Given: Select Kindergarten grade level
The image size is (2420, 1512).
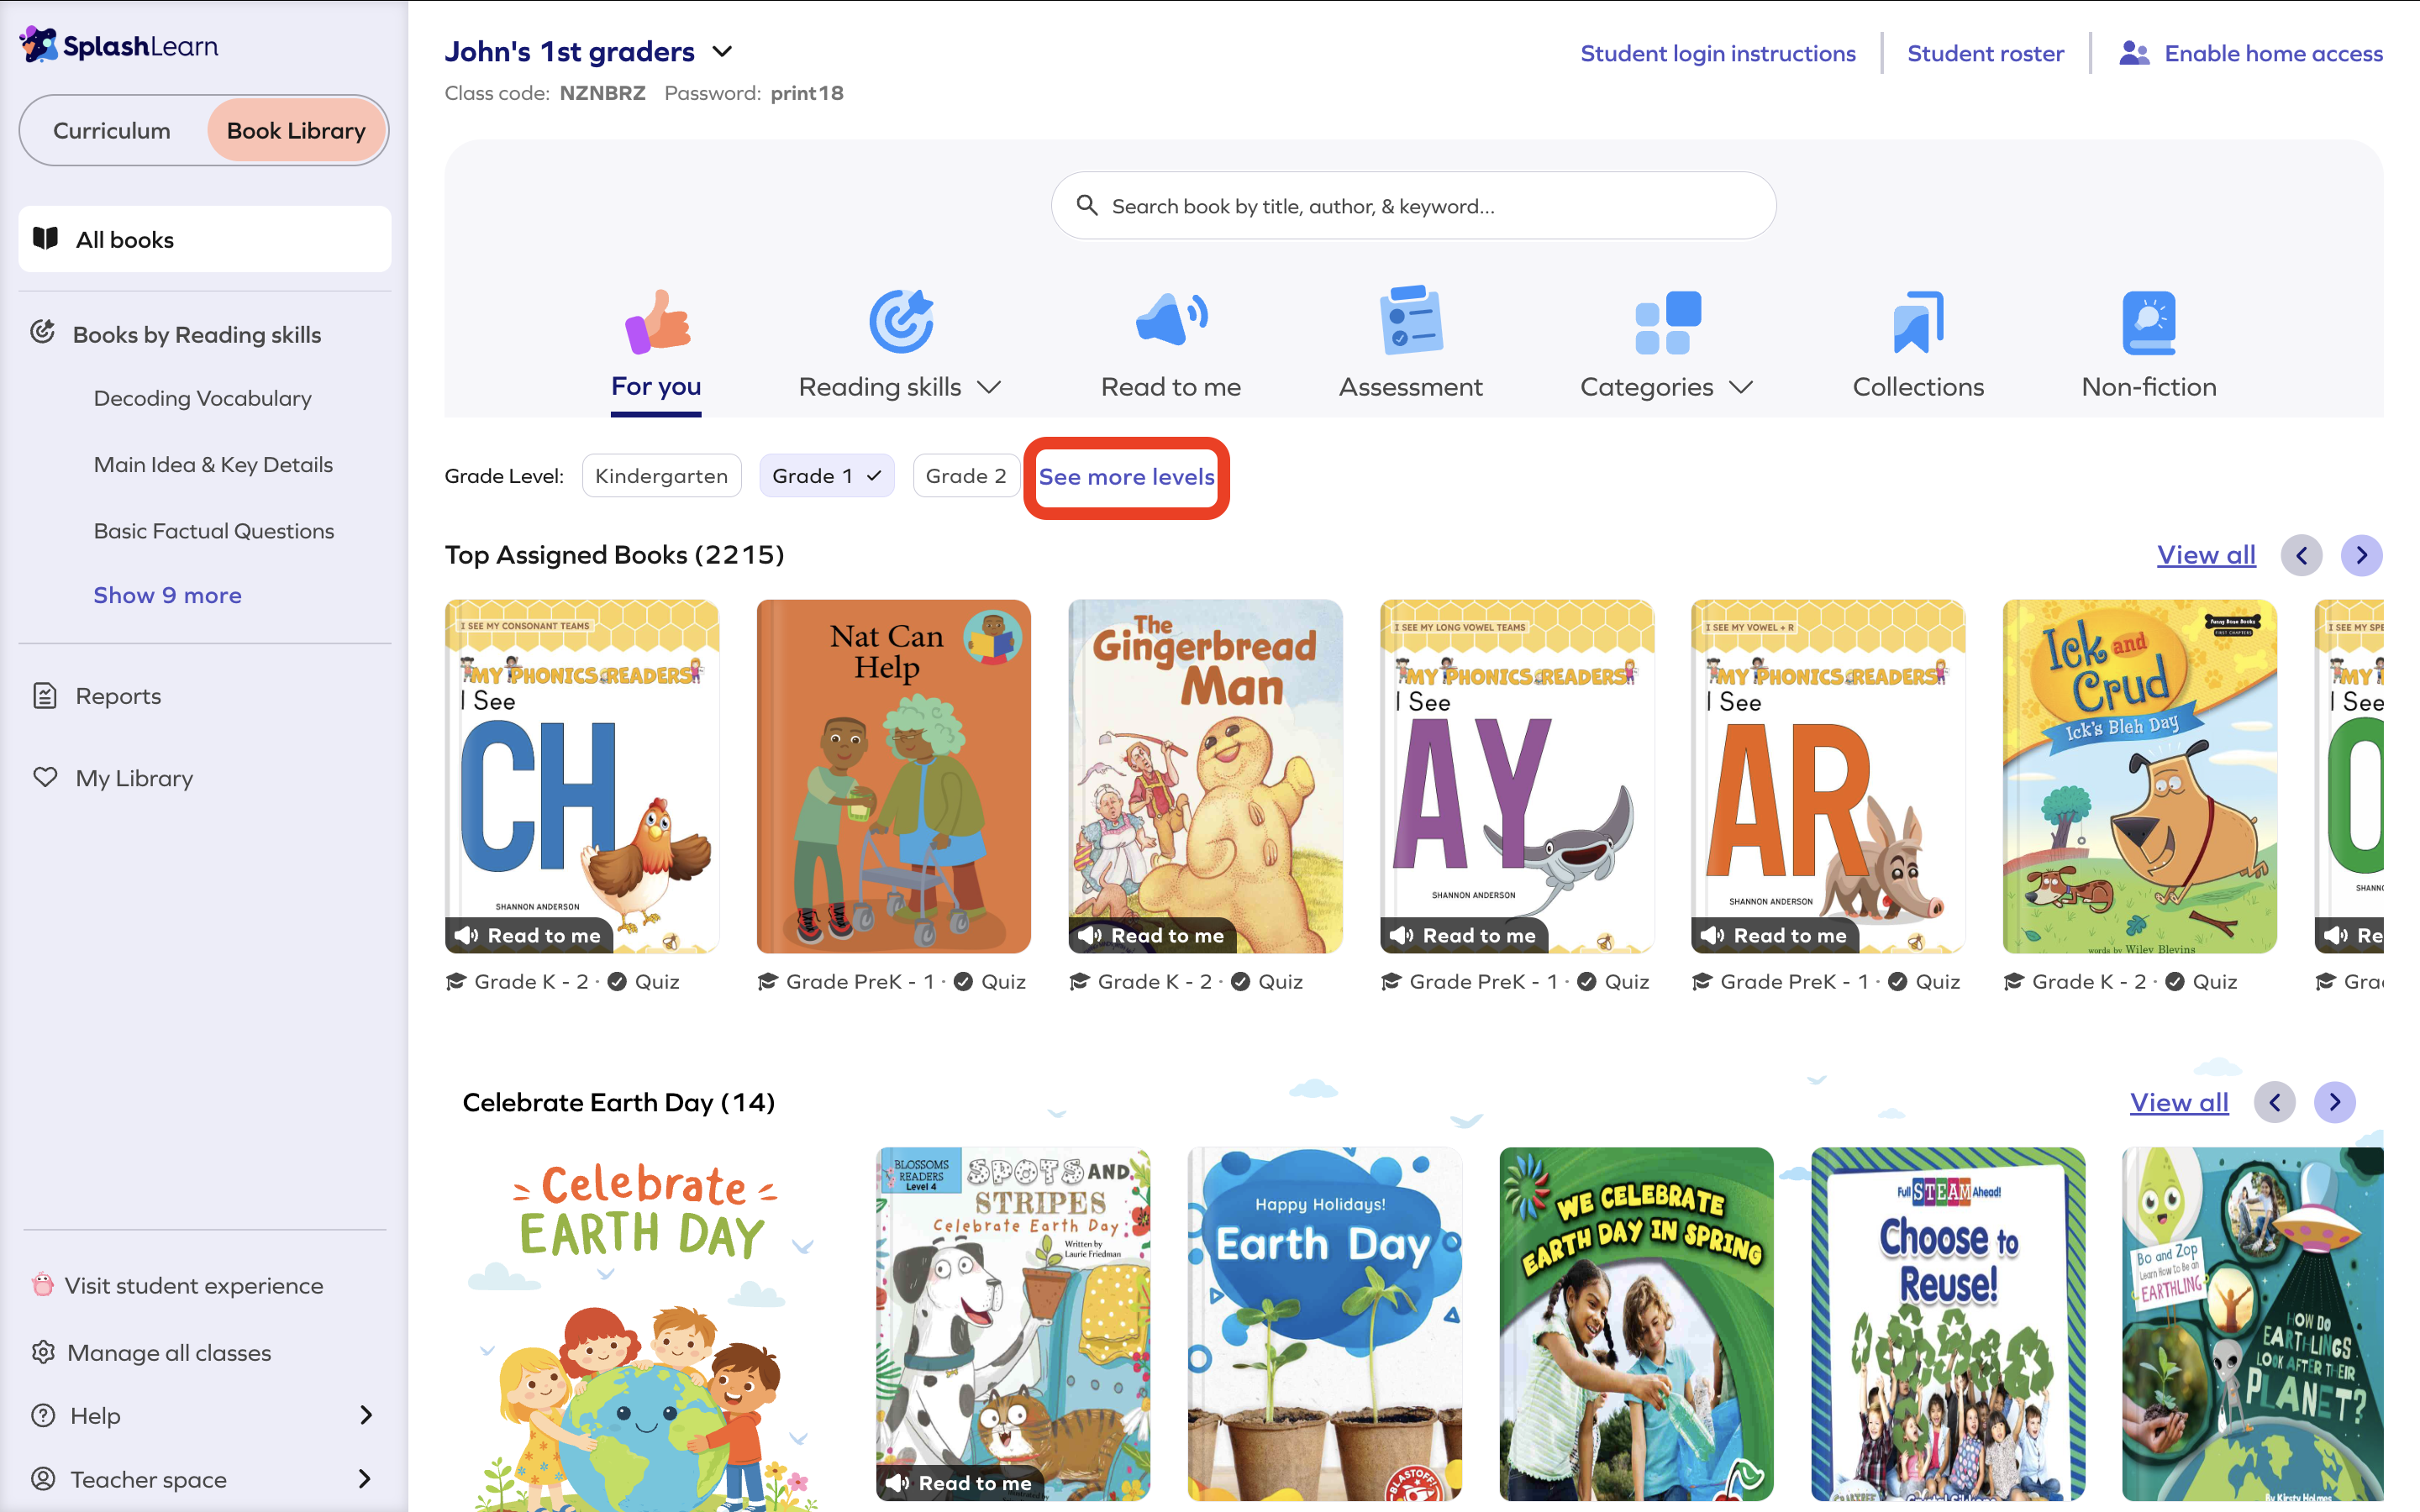Looking at the screenshot, I should tap(661, 476).
